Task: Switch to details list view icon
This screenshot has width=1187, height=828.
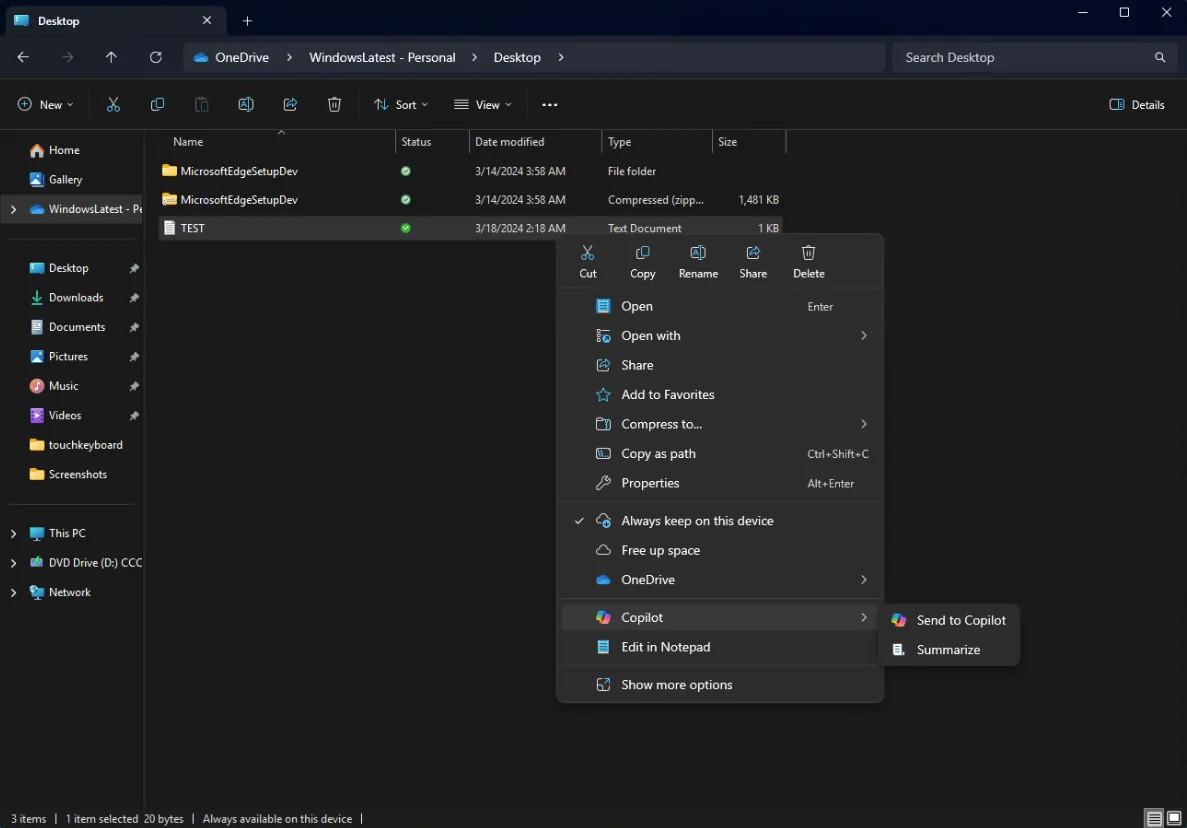Action: [1154, 818]
